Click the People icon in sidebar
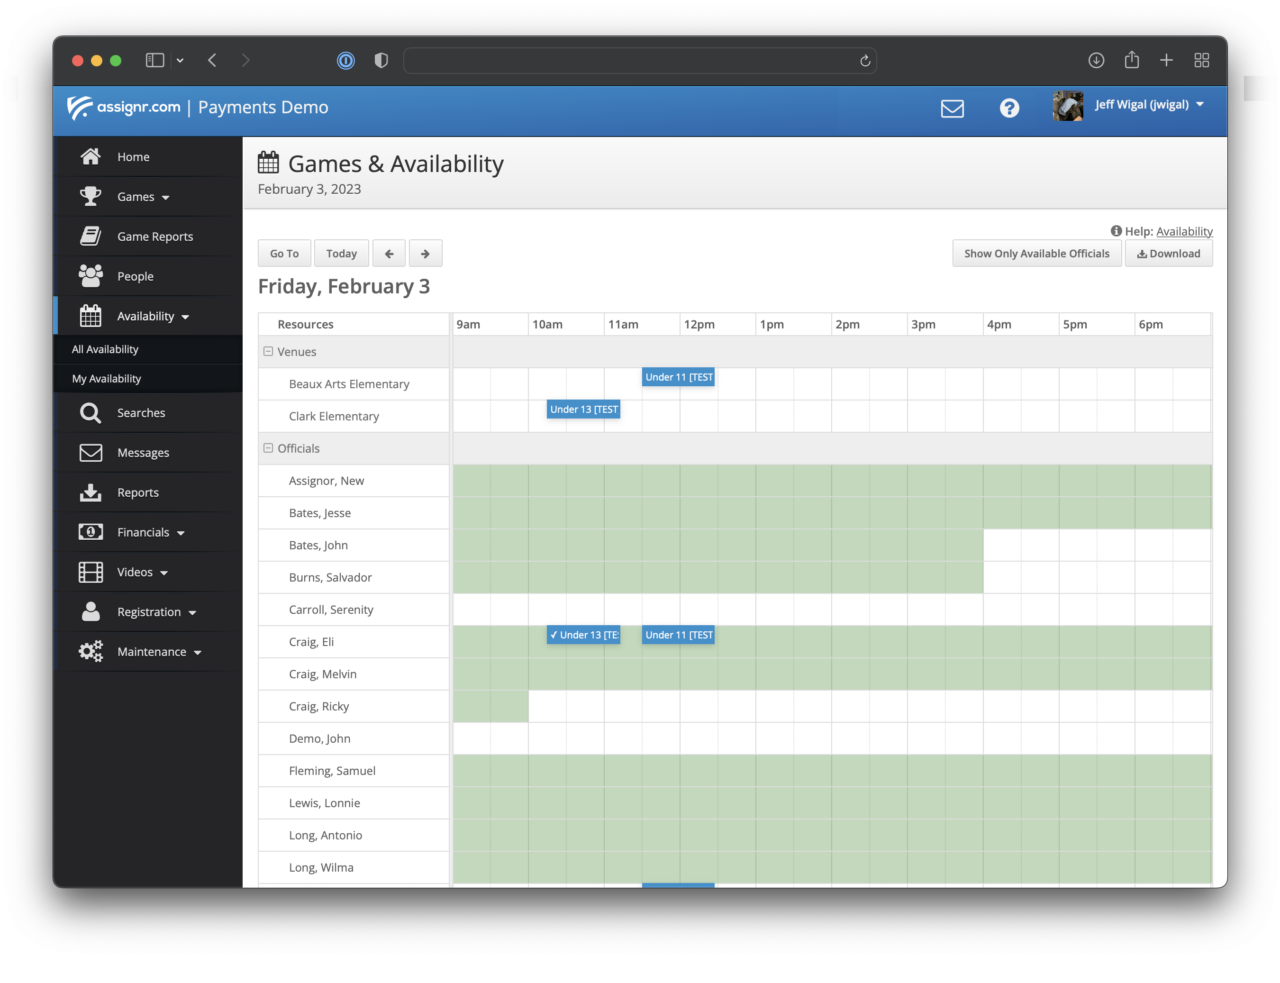The width and height of the screenshot is (1280, 983). click(x=91, y=276)
